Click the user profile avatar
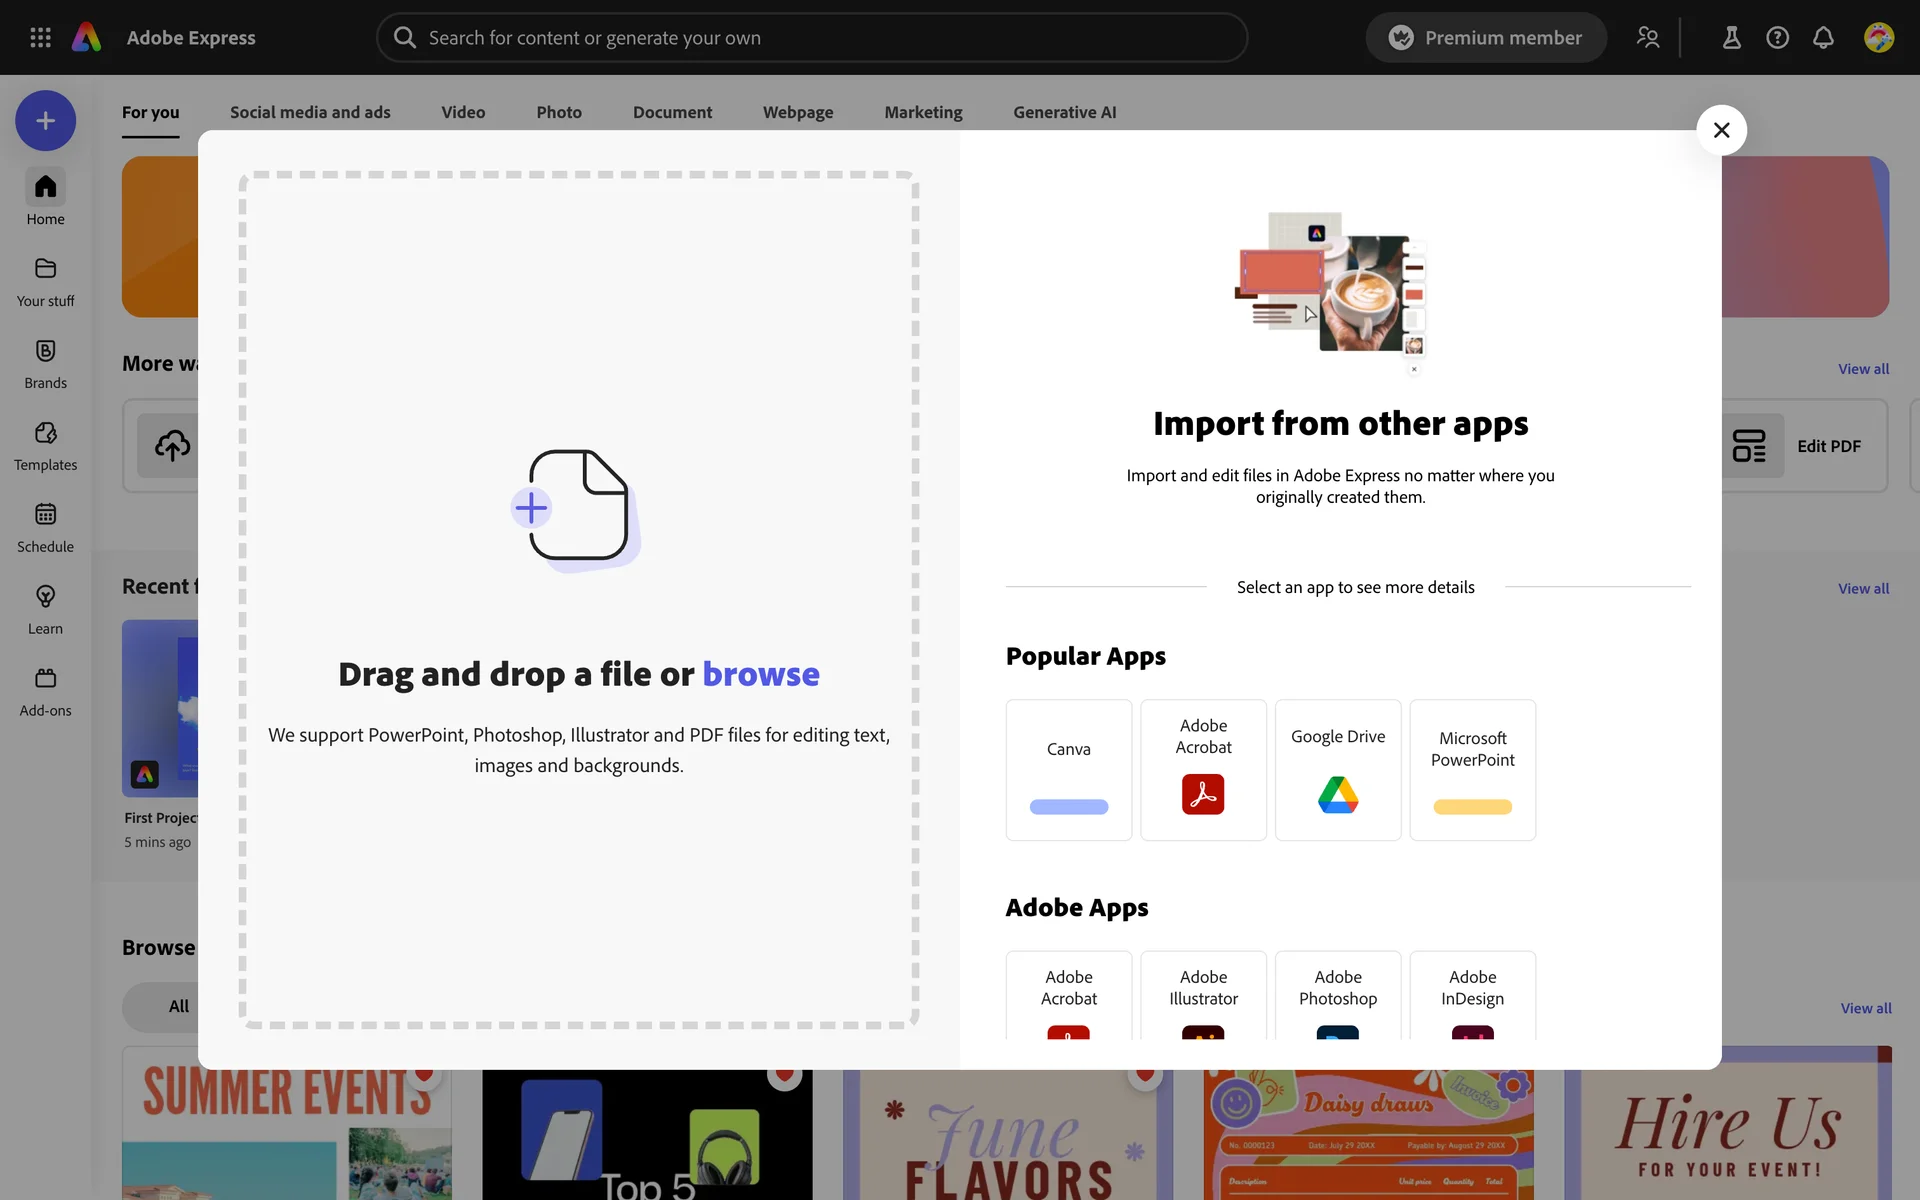1920x1200 pixels. (1878, 37)
